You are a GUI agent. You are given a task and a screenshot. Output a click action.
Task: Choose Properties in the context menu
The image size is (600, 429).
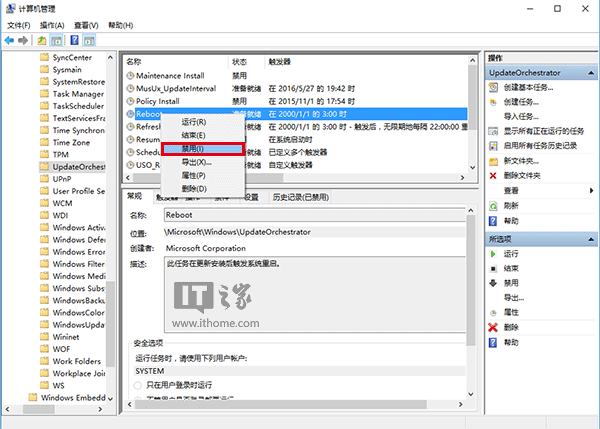click(195, 175)
